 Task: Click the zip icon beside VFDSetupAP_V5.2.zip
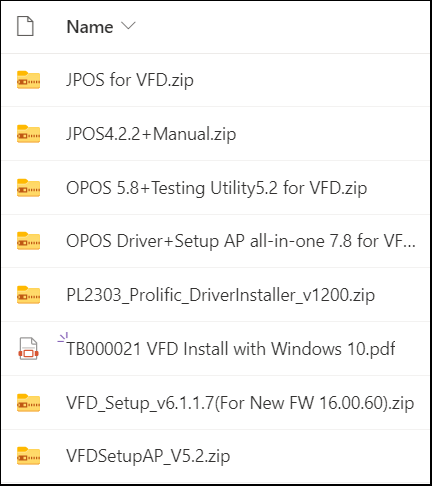[x=28, y=456]
